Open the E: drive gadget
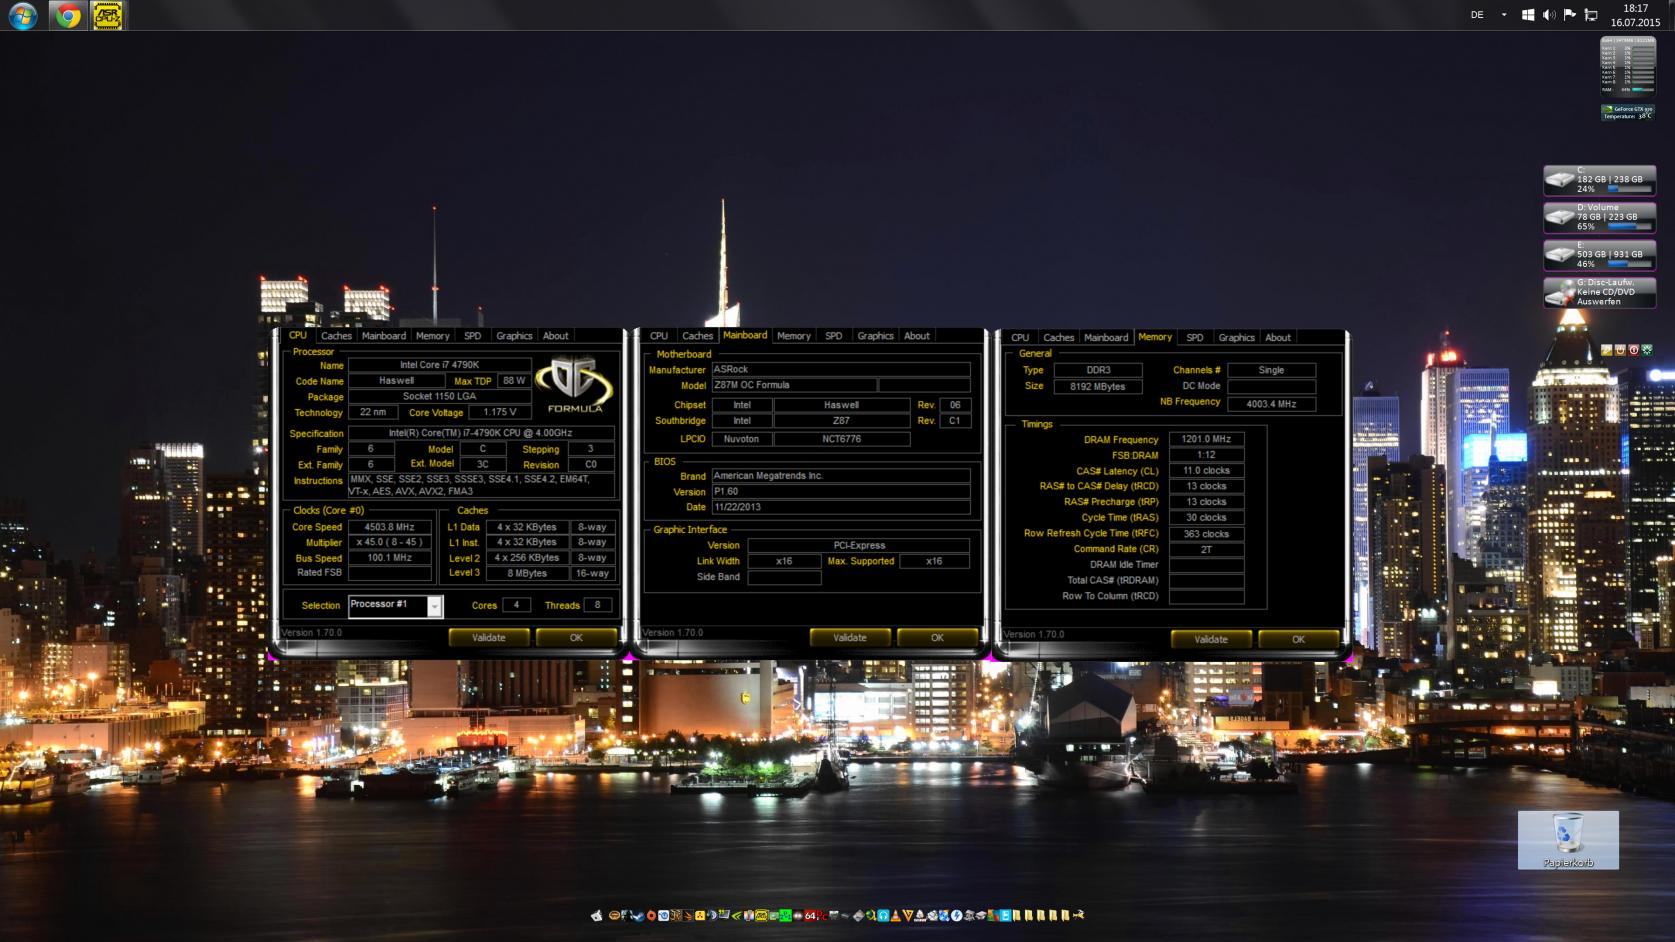This screenshot has height=942, width=1675. 1600,254
